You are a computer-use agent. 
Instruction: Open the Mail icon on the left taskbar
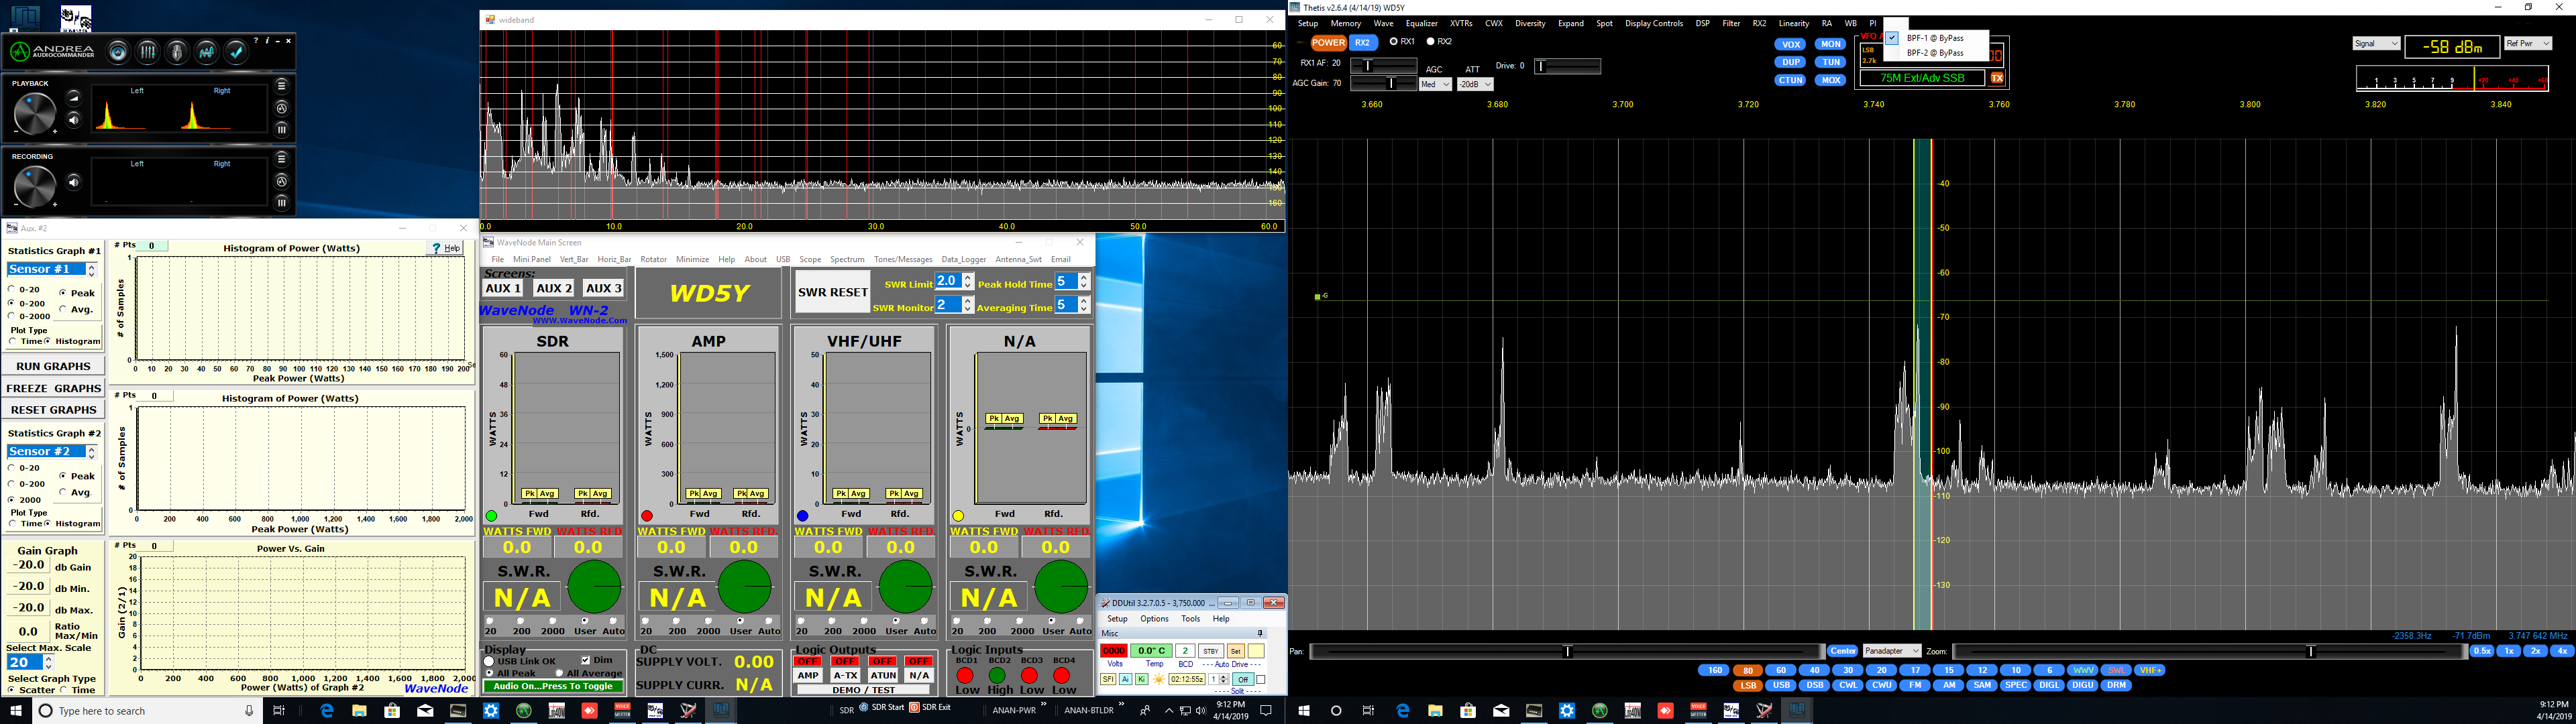pos(425,711)
